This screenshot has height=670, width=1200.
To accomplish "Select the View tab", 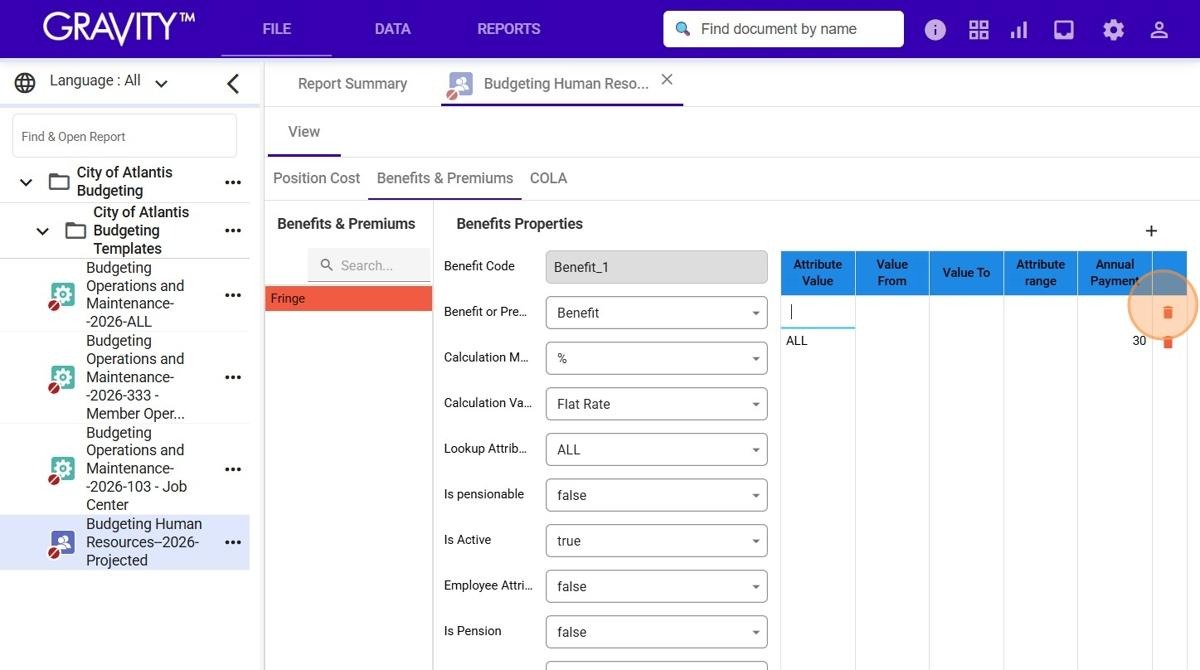I will tap(304, 132).
